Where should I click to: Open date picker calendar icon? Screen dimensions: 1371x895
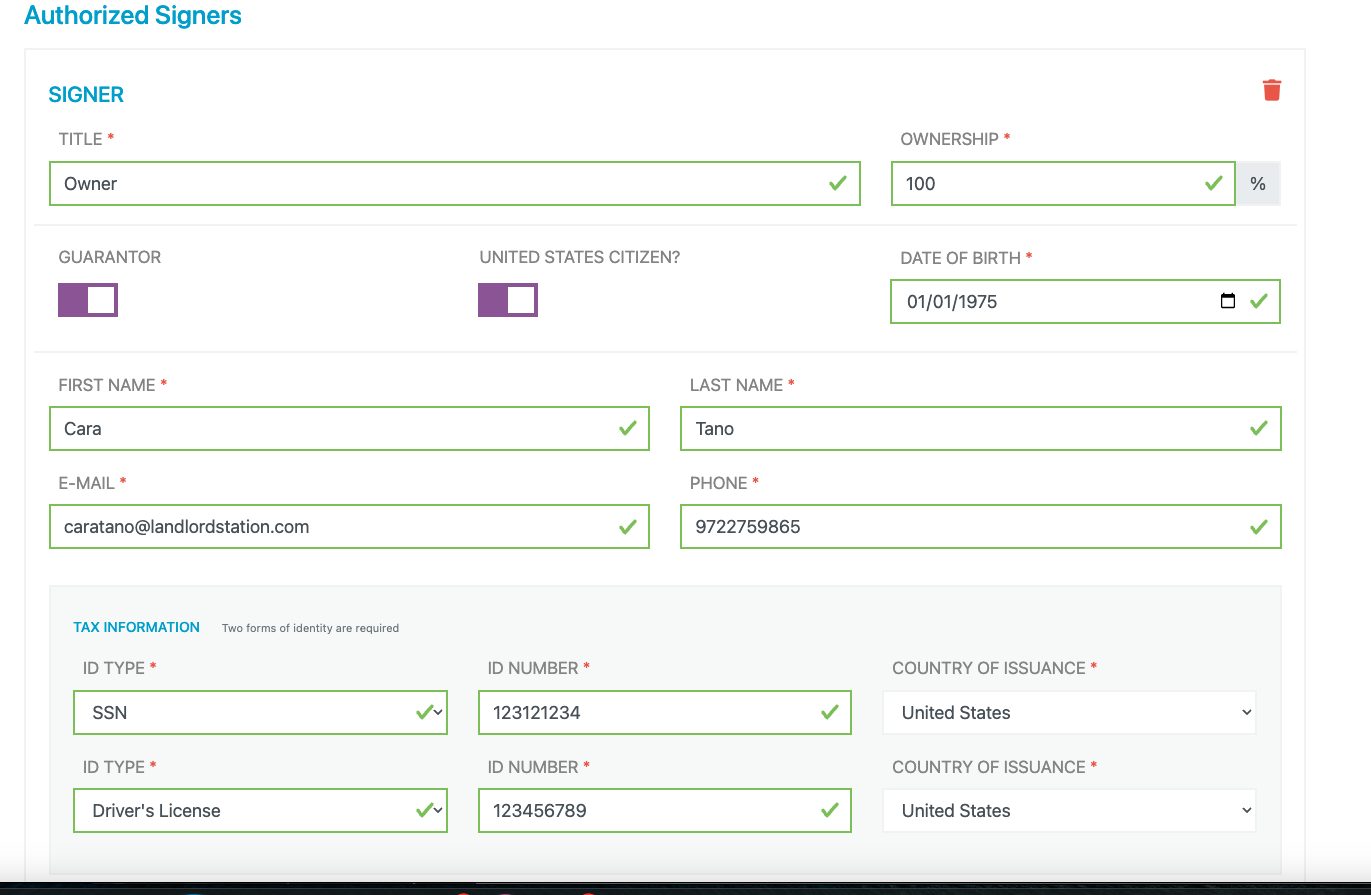click(x=1228, y=301)
